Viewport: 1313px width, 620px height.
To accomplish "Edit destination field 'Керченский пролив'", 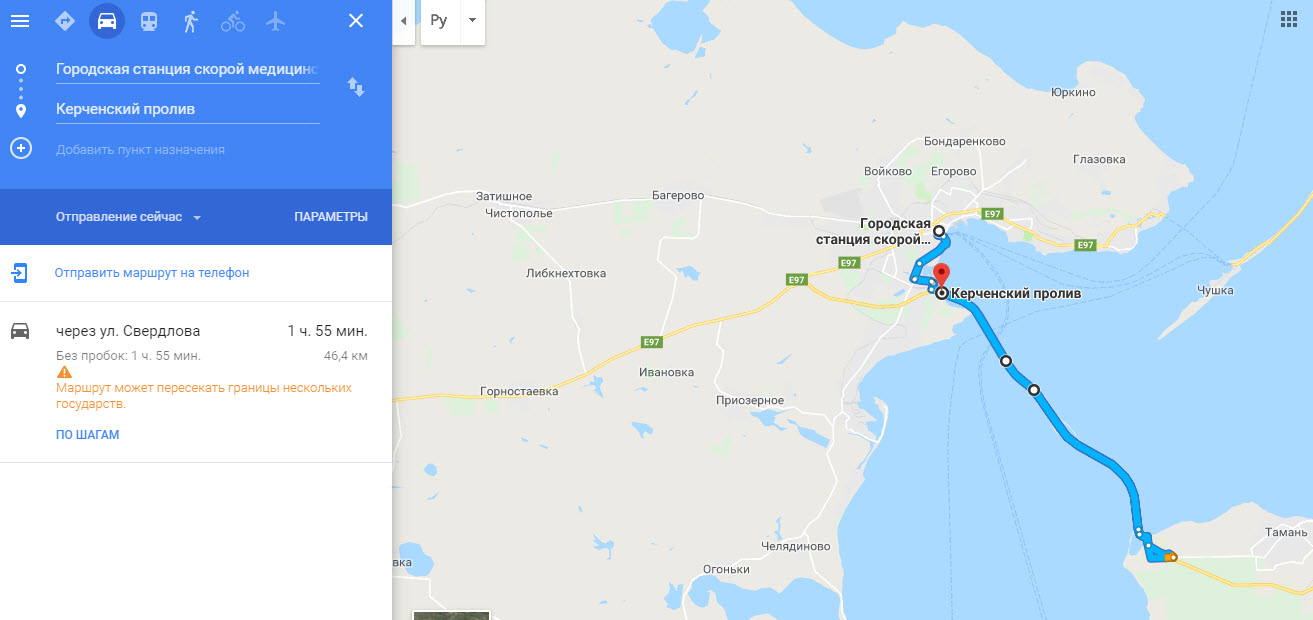I will click(188, 109).
